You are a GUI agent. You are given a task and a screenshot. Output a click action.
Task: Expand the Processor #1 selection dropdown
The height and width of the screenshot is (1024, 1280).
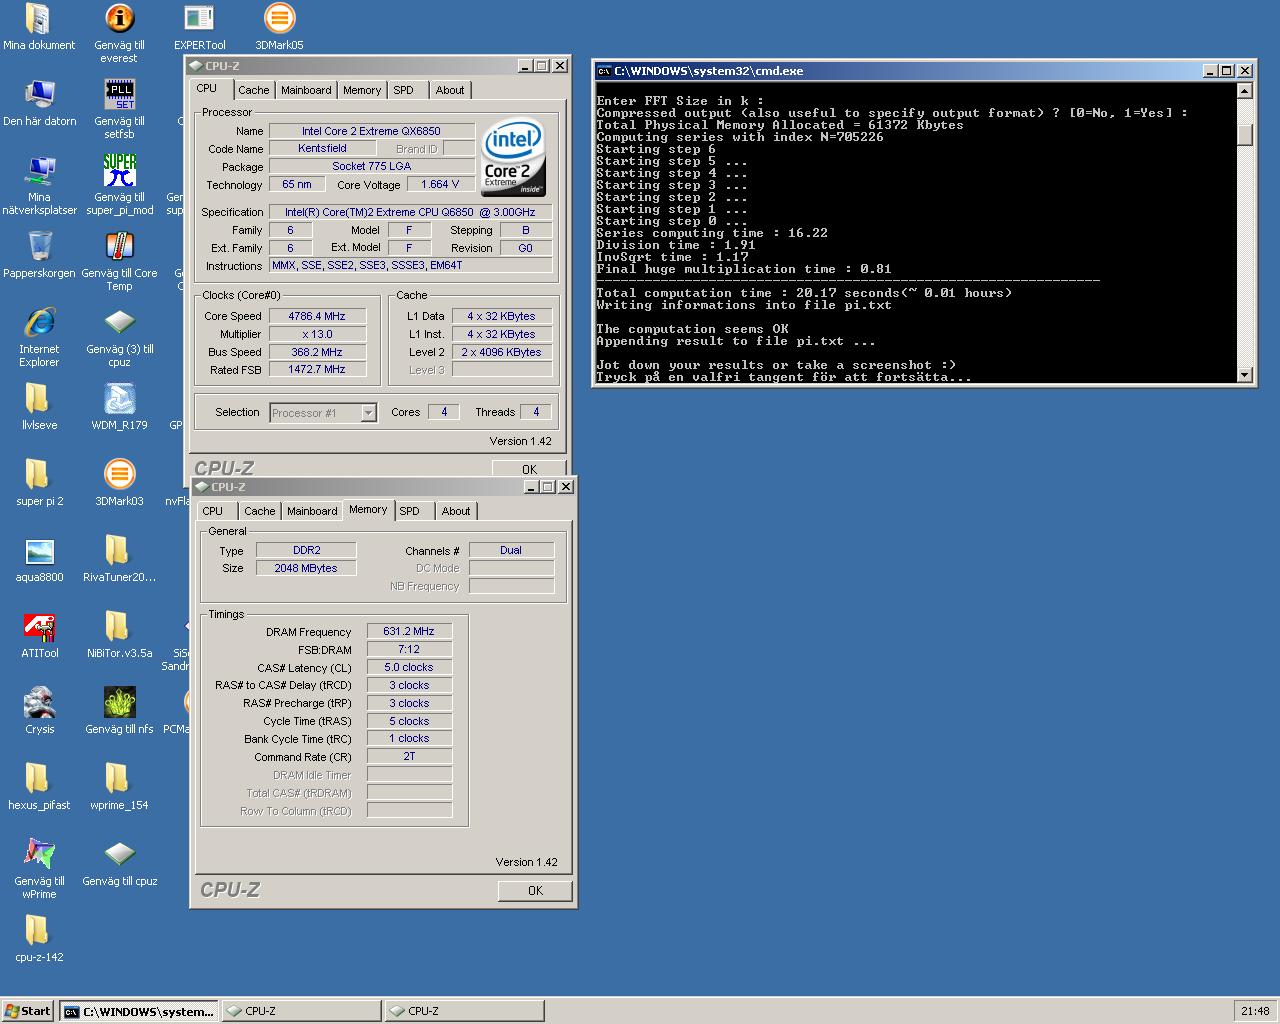pyautogui.click(x=368, y=412)
